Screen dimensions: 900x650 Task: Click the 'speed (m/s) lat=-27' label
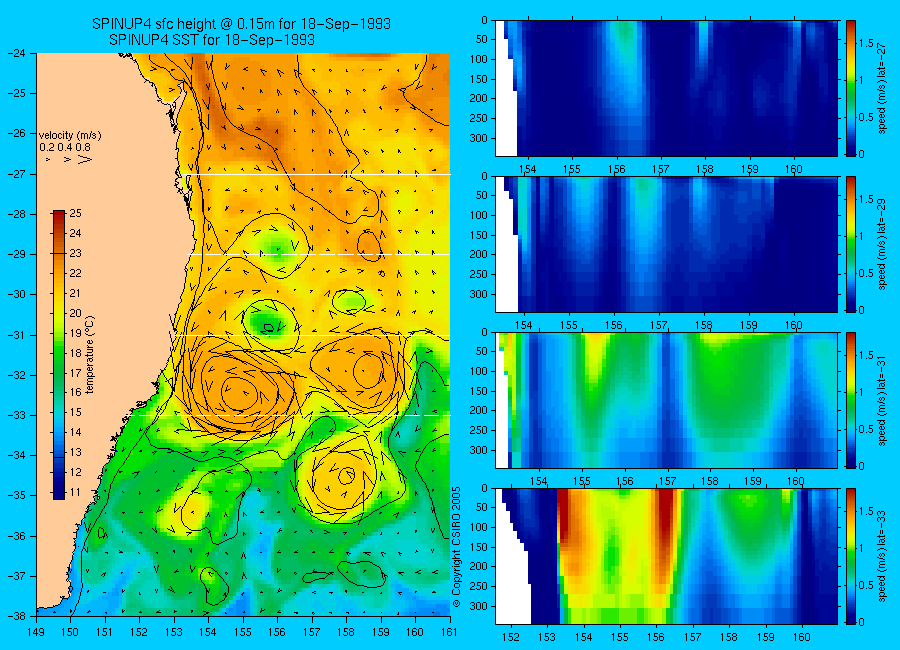click(883, 88)
